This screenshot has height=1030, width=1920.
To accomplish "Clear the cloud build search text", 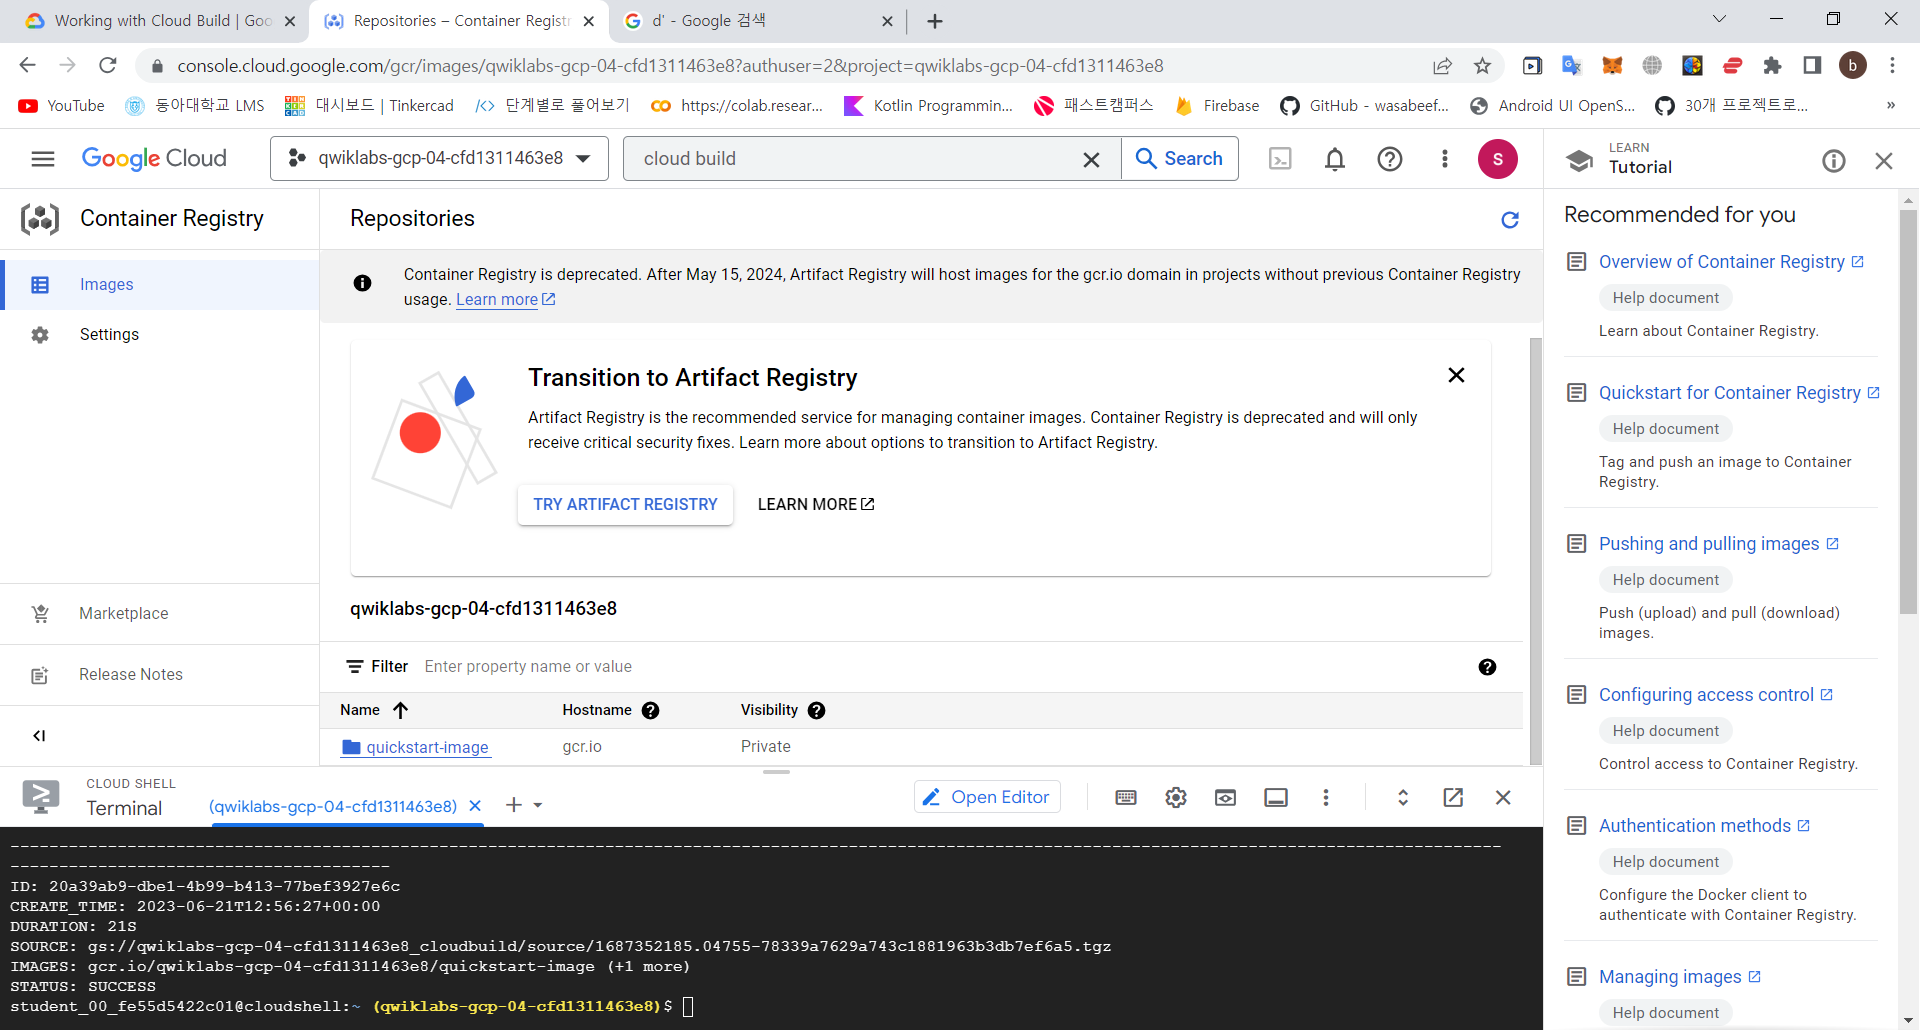I will coord(1091,159).
